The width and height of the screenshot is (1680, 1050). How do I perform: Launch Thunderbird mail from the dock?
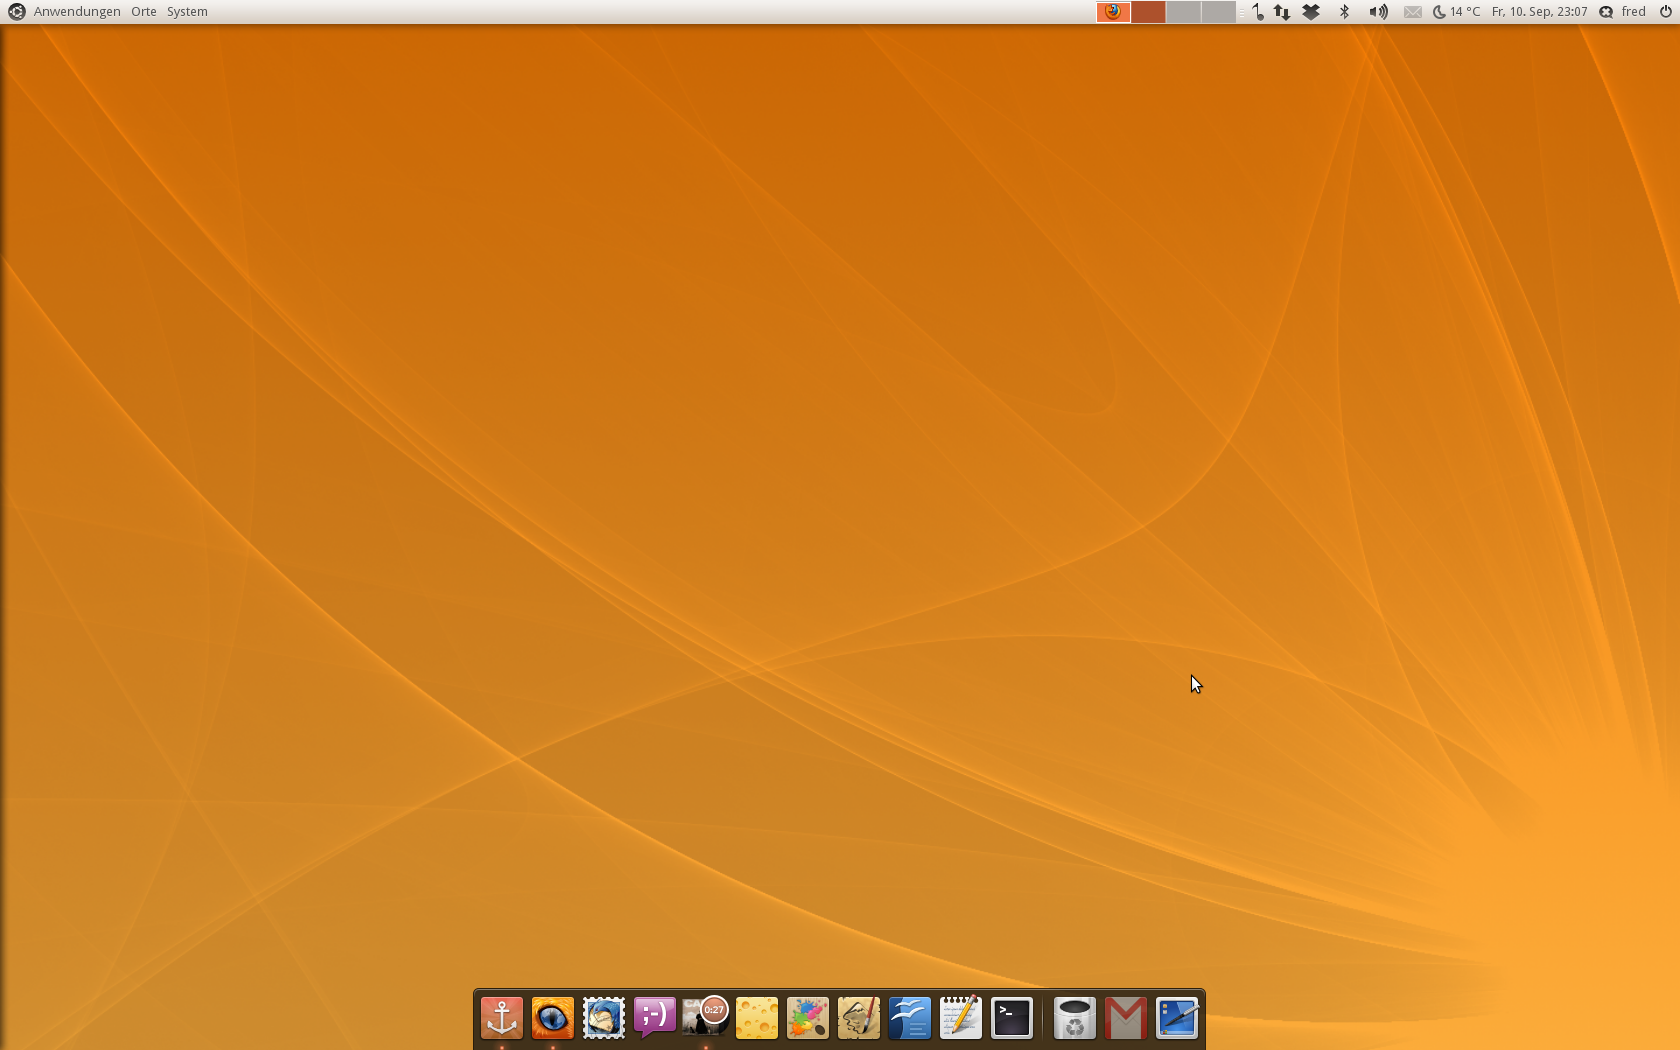604,1018
